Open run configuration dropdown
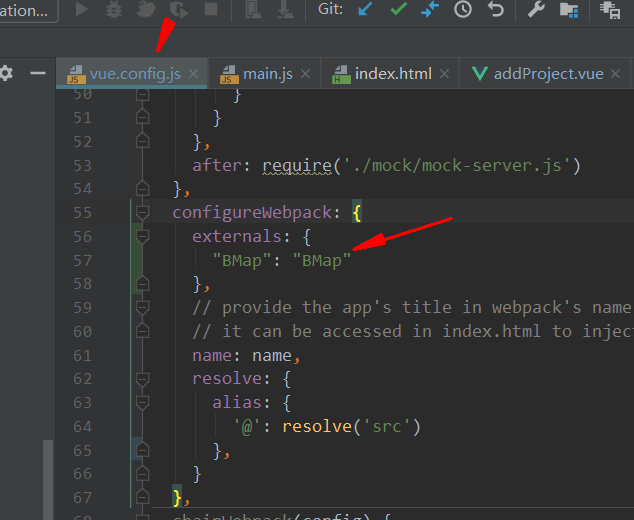The image size is (634, 520). point(28,11)
